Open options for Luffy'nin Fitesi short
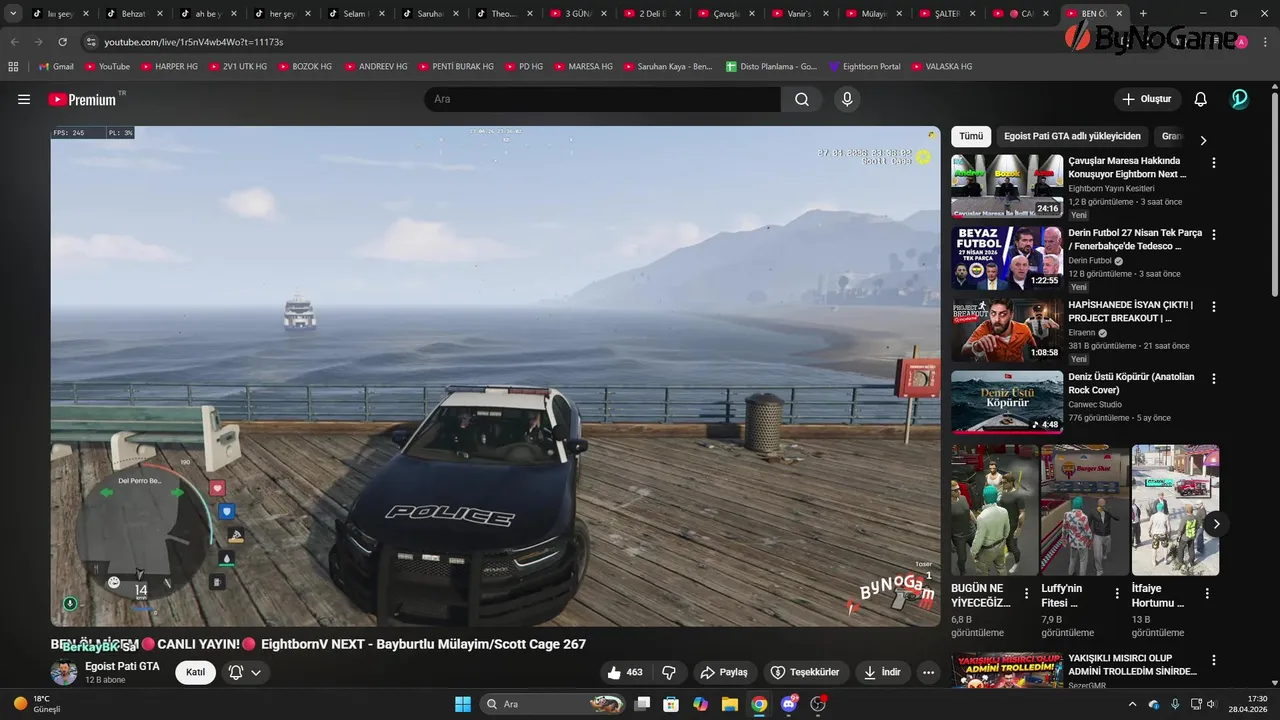This screenshot has height=720, width=1280. (1117, 592)
